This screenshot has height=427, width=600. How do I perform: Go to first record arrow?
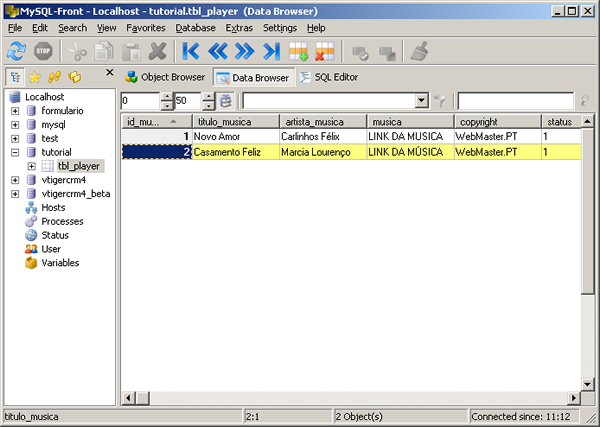[191, 51]
